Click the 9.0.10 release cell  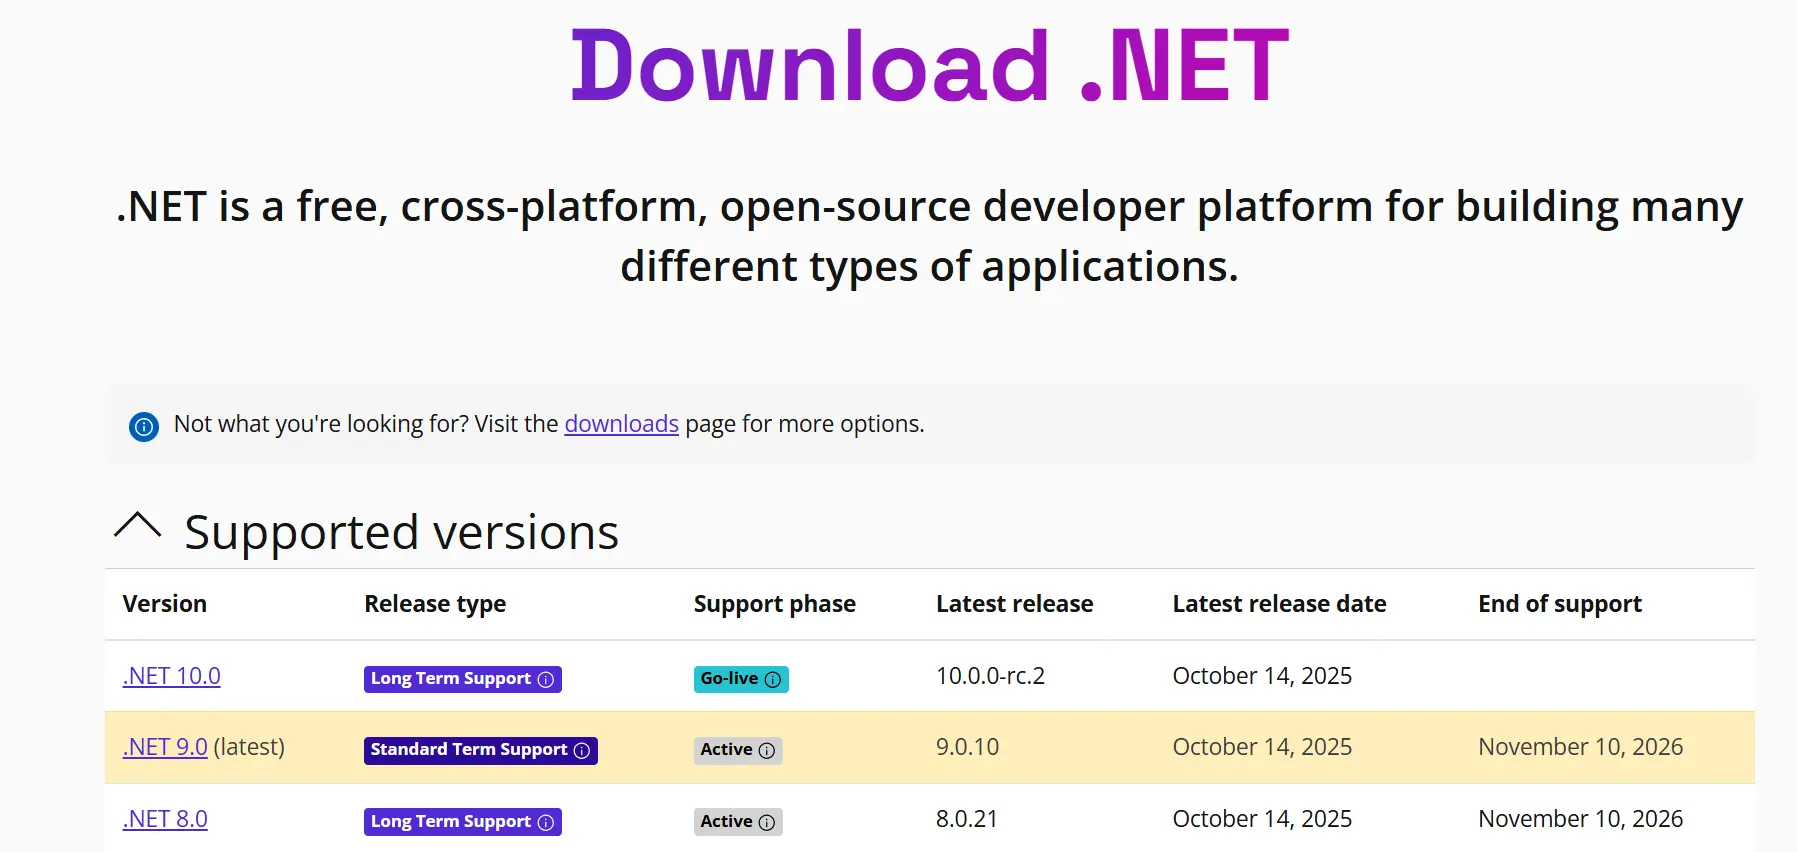click(967, 747)
